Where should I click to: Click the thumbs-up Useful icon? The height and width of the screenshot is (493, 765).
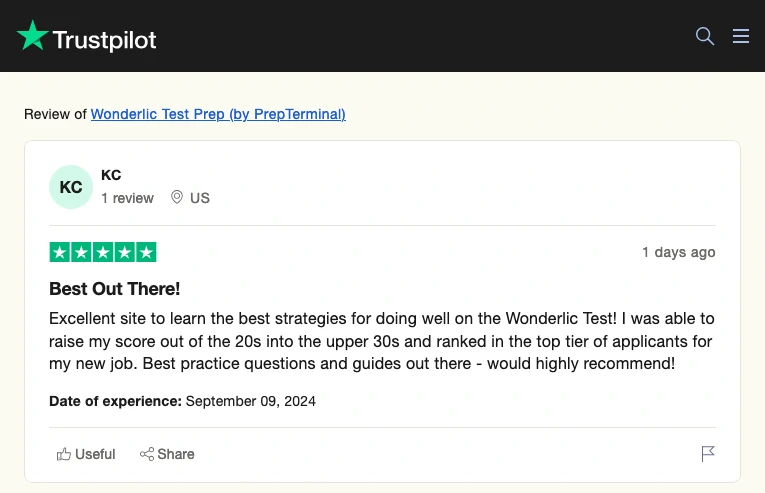63,454
